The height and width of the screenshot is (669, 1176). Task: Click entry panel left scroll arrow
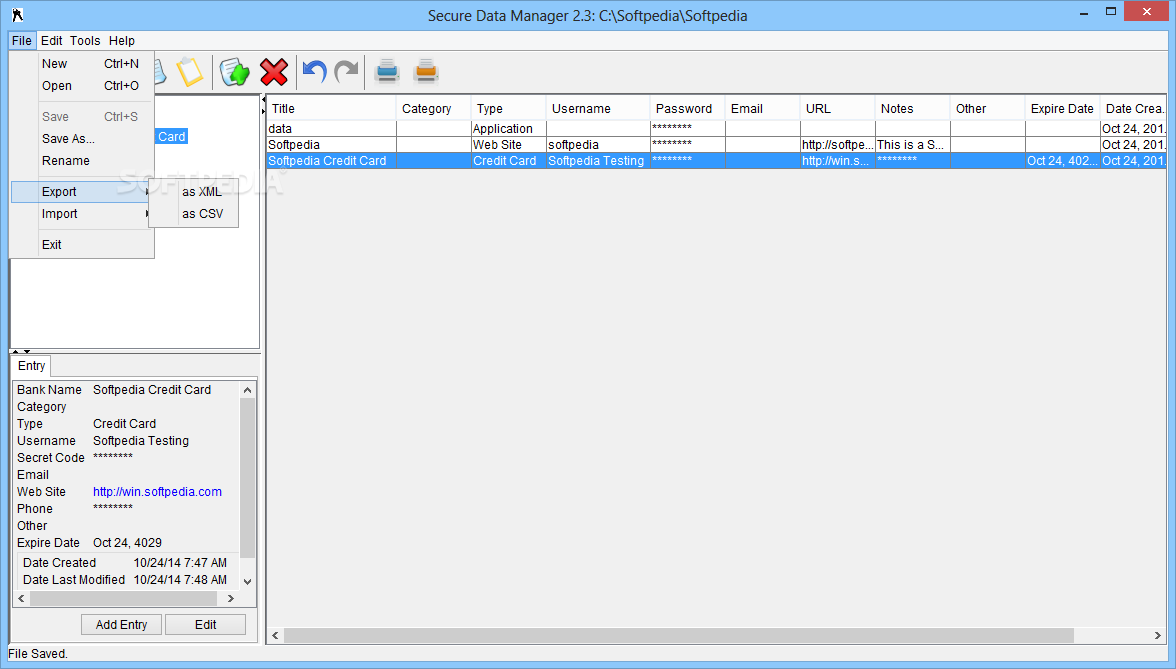[x=21, y=598]
